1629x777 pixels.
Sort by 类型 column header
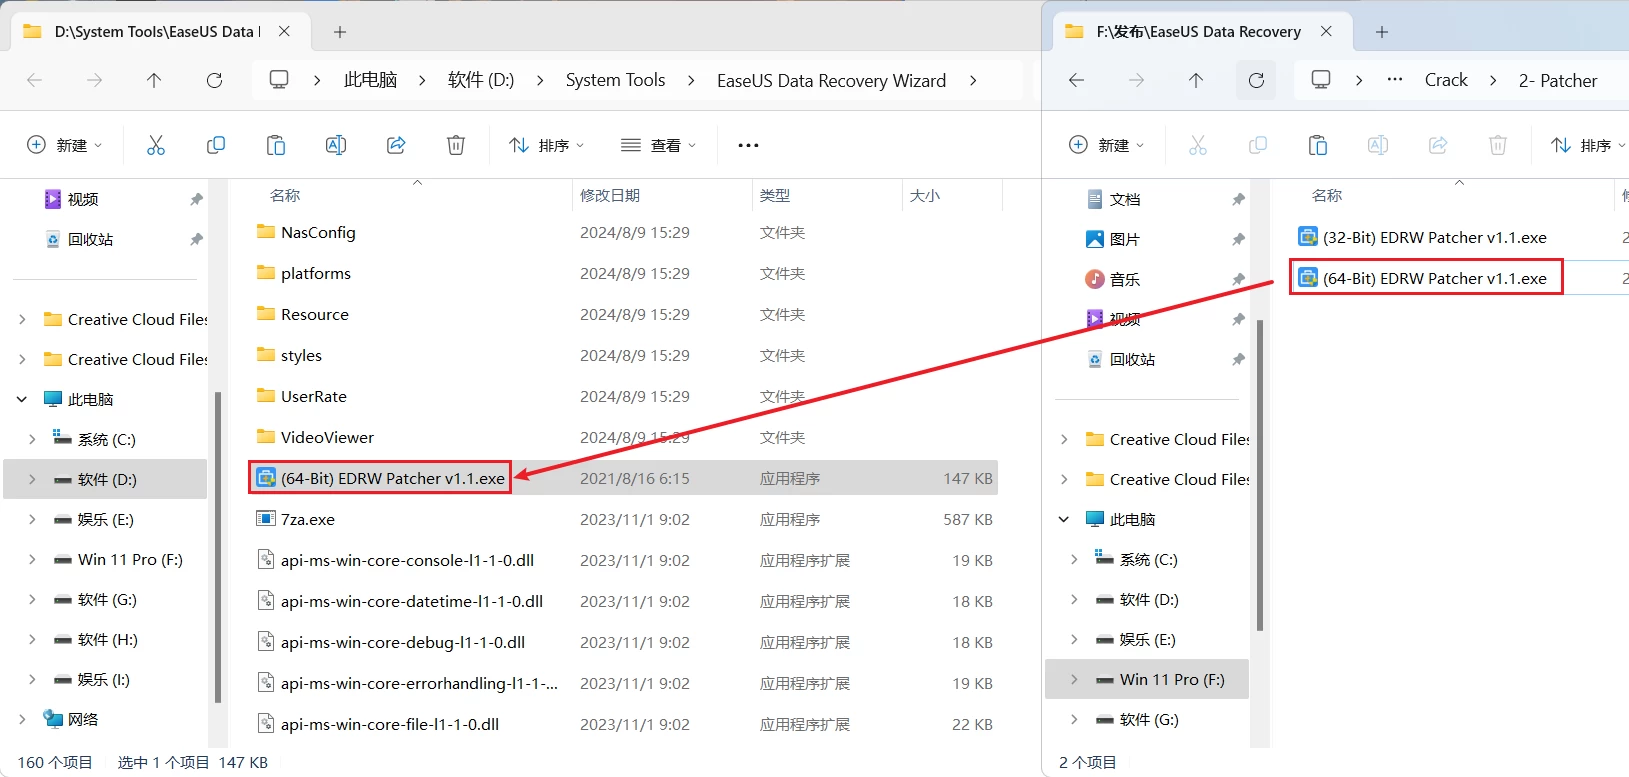(x=775, y=195)
